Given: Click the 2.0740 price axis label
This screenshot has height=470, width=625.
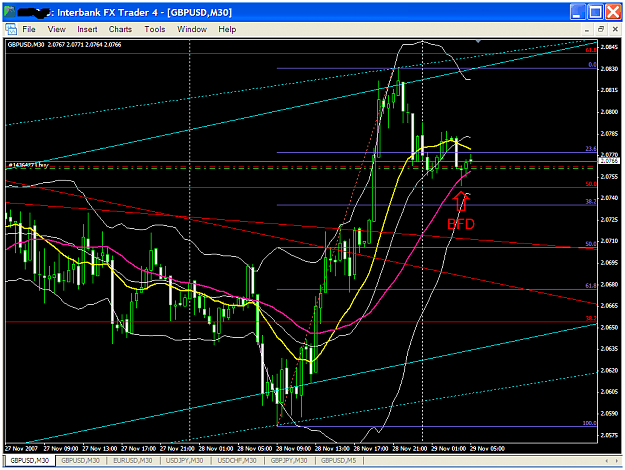Looking at the screenshot, I should tap(609, 198).
